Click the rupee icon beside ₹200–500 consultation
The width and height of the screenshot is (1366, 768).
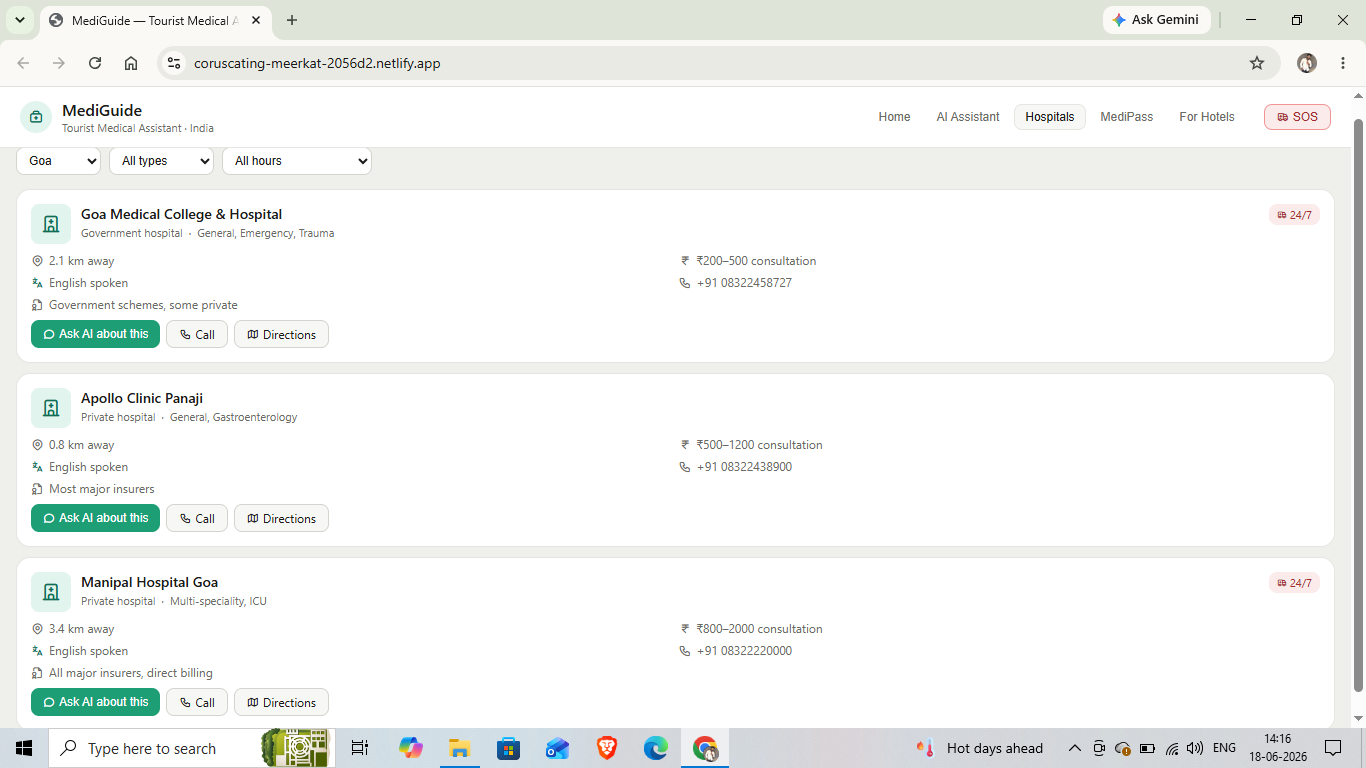tap(685, 261)
